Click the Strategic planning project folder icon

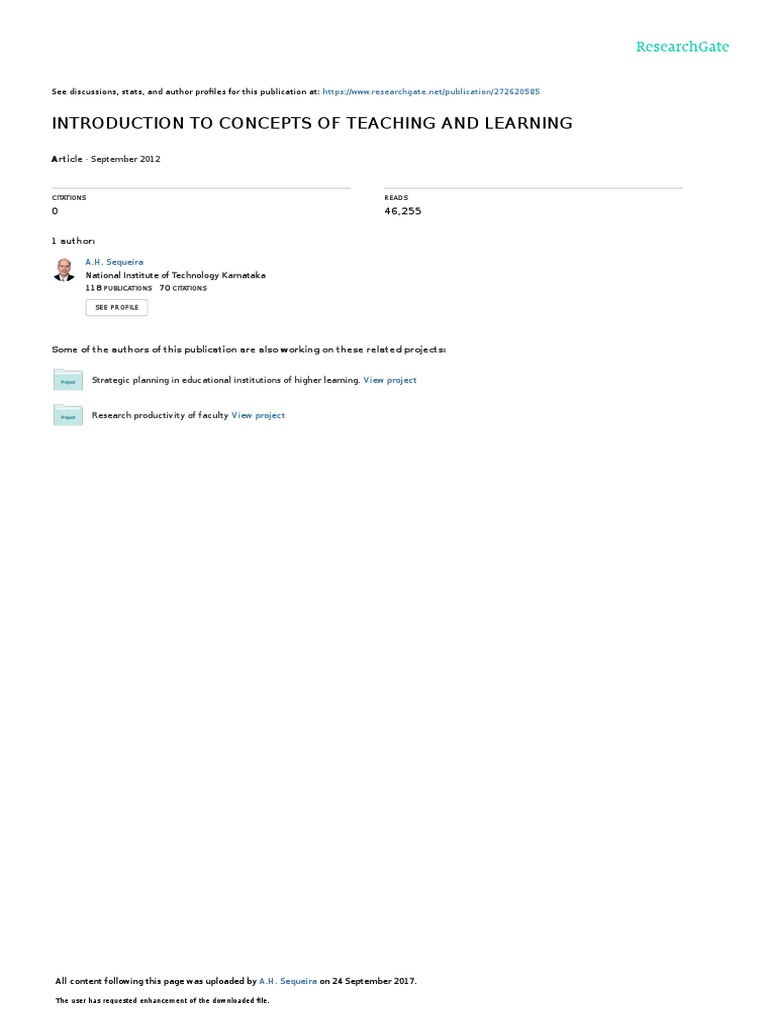pyautogui.click(x=68, y=380)
